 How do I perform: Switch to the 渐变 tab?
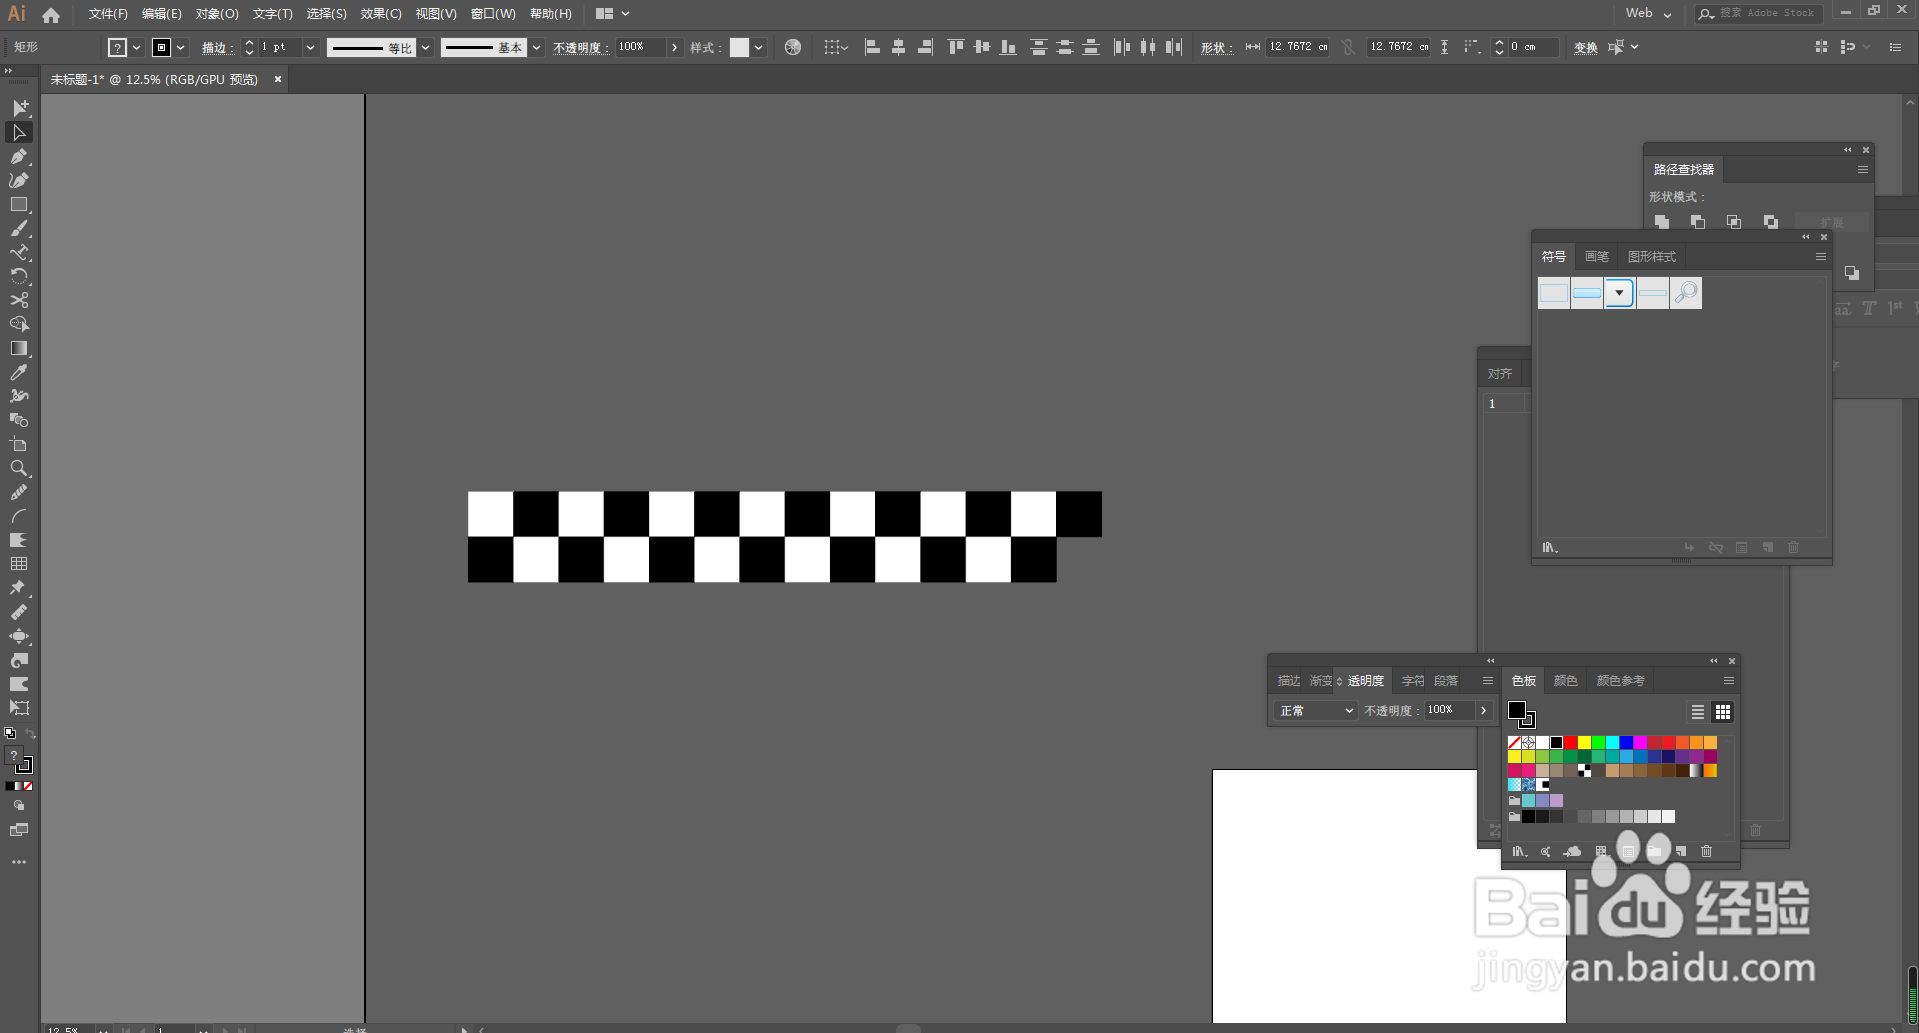pos(1321,681)
